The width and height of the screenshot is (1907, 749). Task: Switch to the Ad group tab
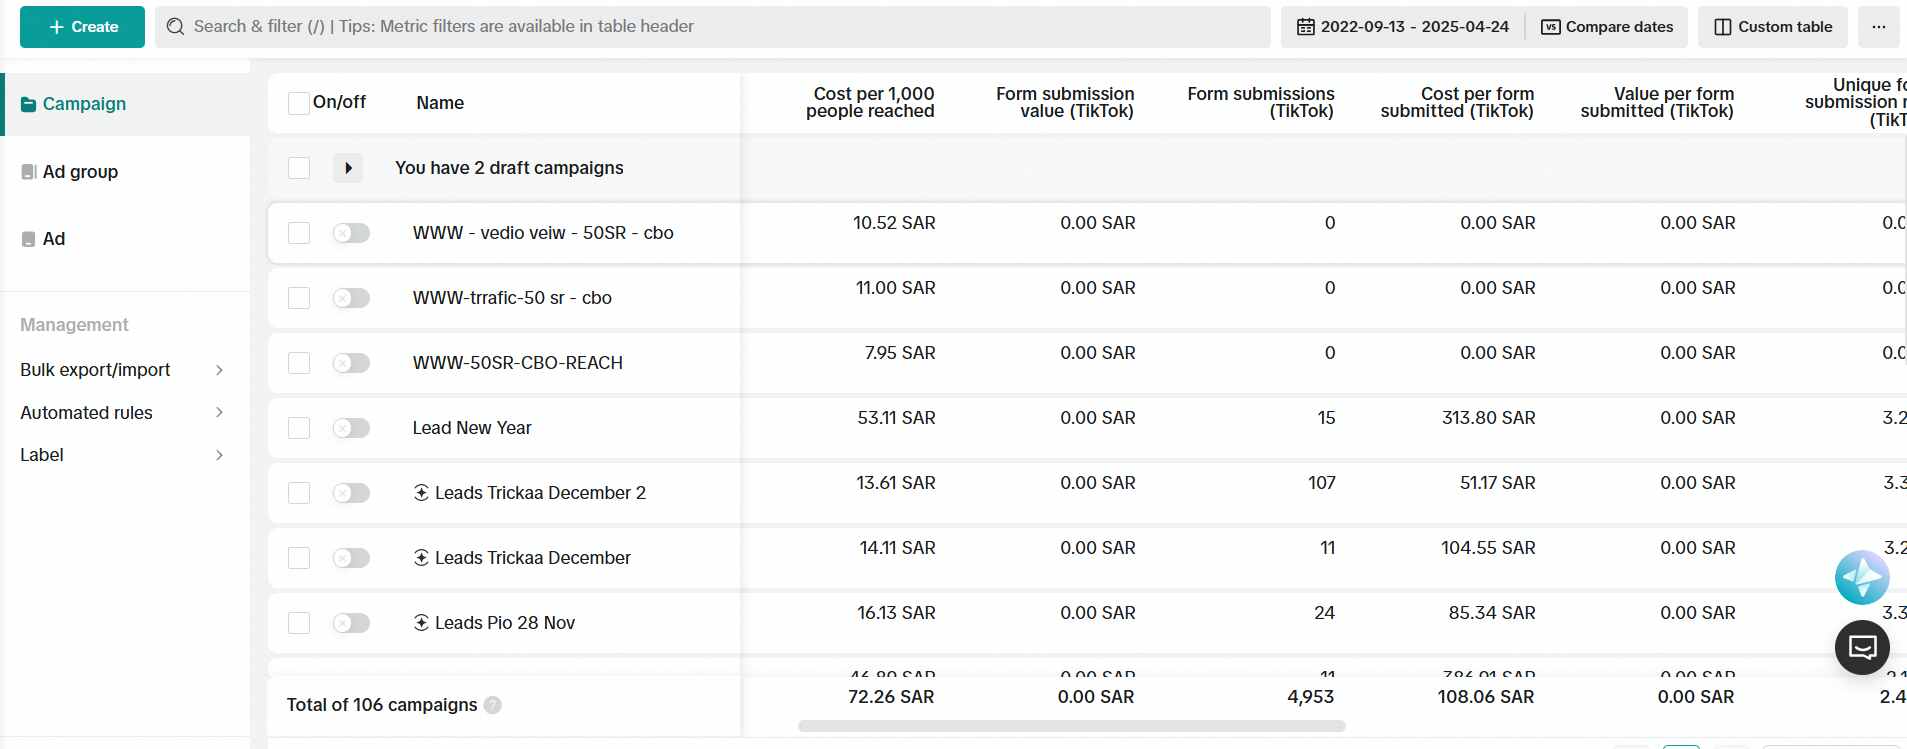[80, 172]
